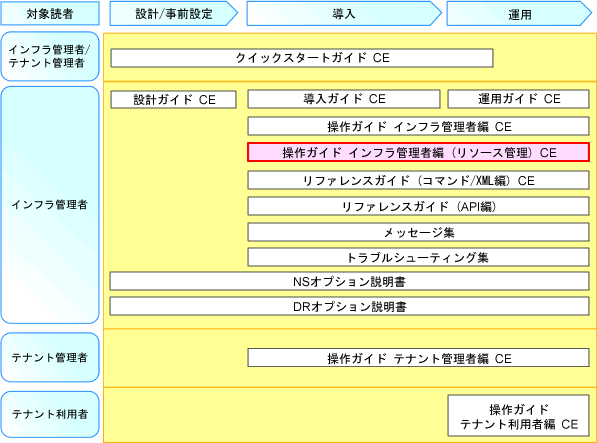Viewport: 597px width, 443px height.
Task: Open the トラブルシューティング集 box
Action: click(x=418, y=257)
